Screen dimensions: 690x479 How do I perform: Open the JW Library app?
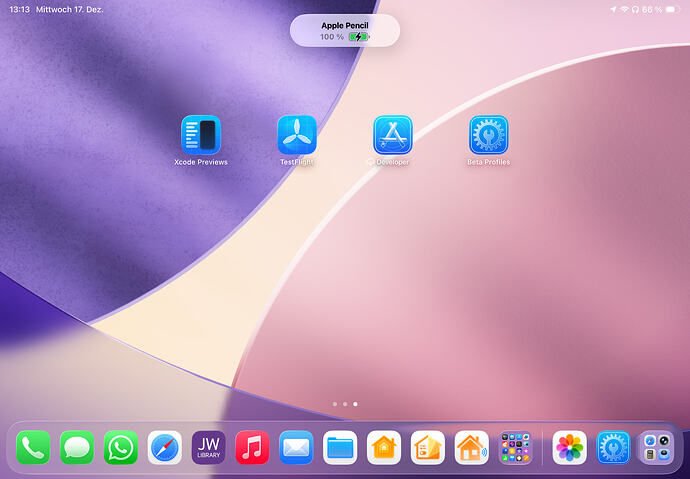point(209,447)
